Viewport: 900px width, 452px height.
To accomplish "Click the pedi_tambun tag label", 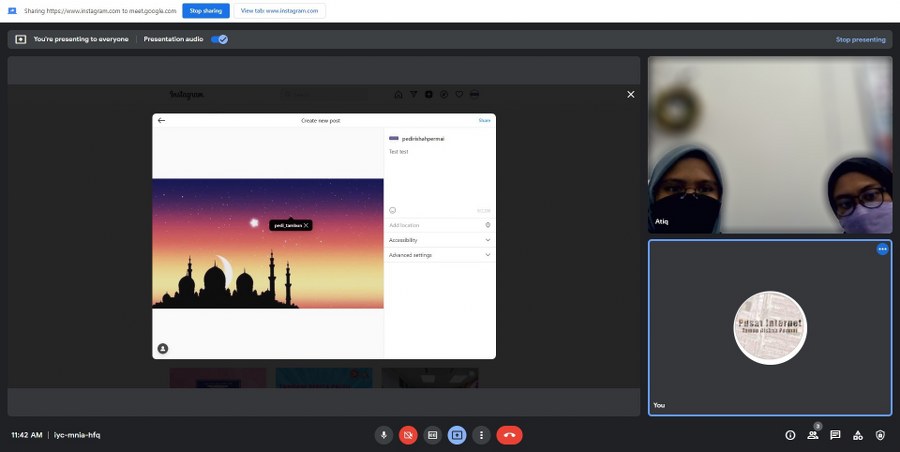I will point(288,226).
